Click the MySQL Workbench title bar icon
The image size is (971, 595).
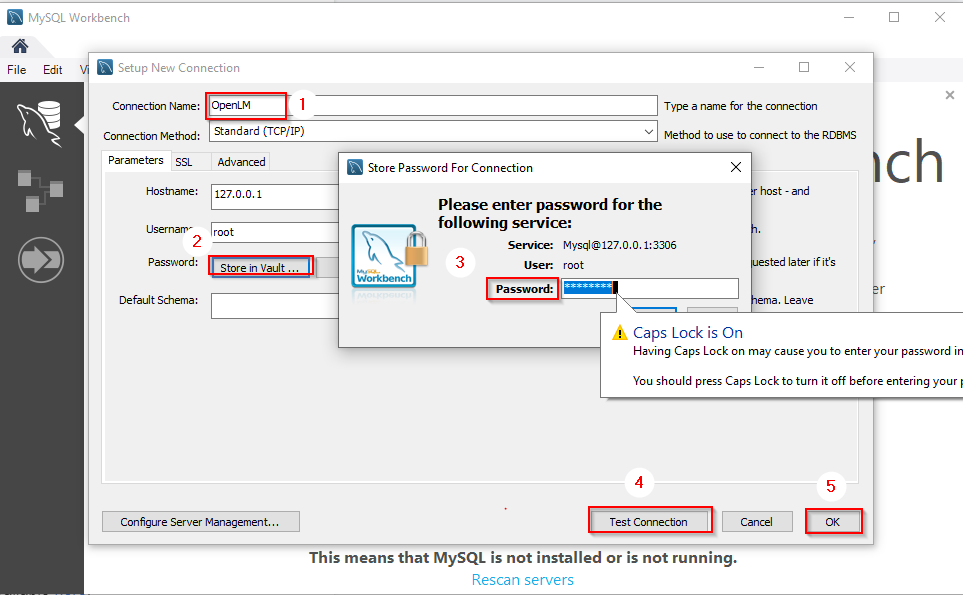(x=15, y=17)
